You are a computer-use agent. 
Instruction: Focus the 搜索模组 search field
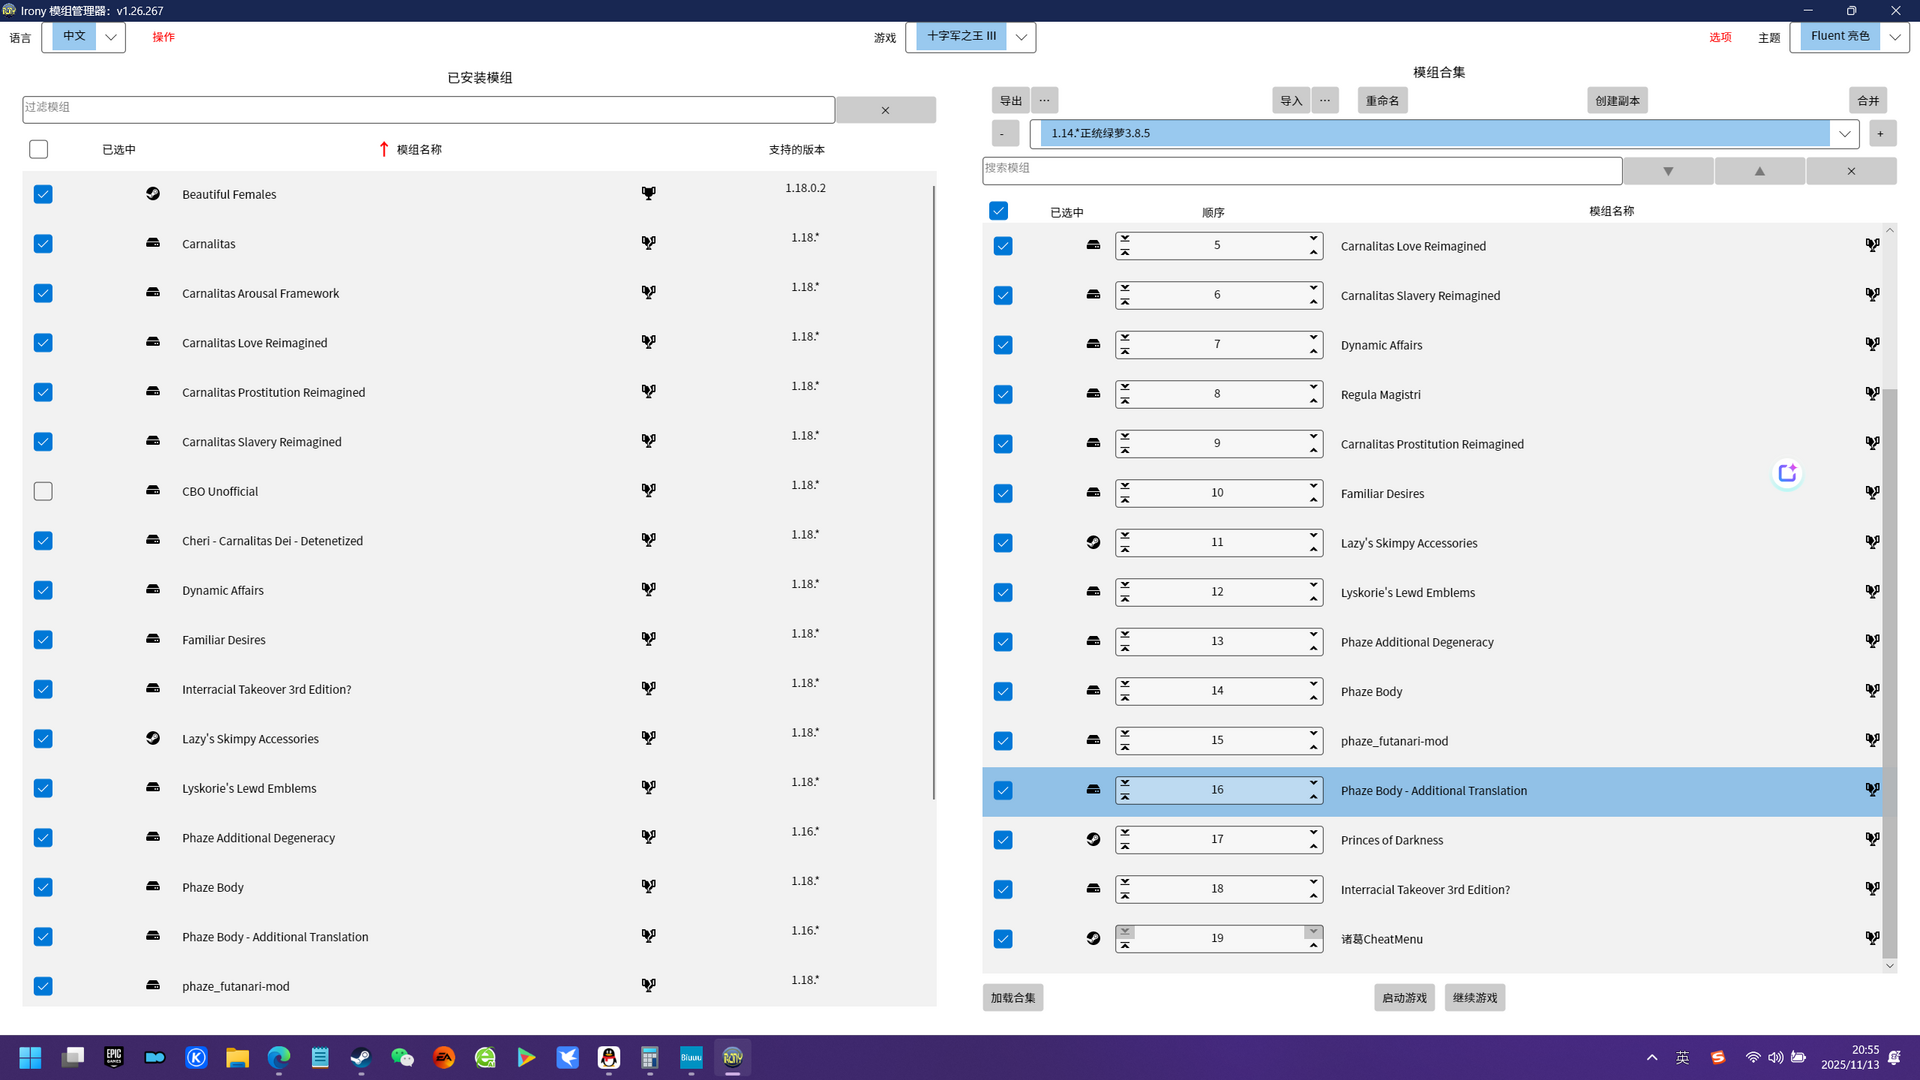1302,170
